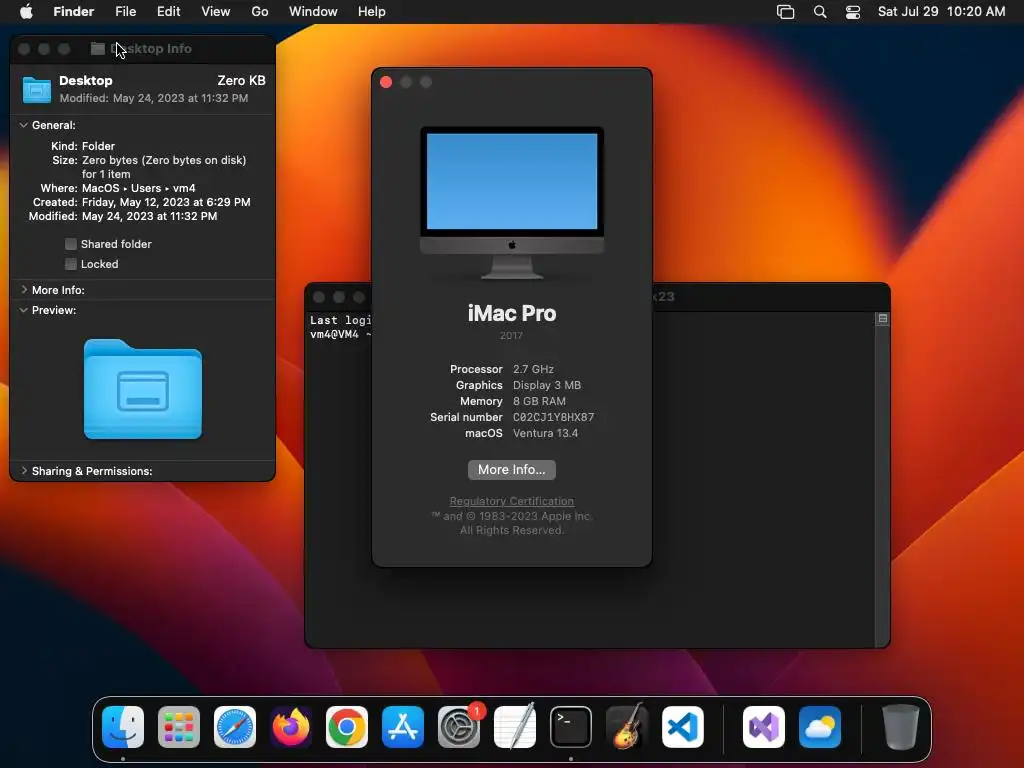Open Visual Studio Code in the Dock

point(683,727)
